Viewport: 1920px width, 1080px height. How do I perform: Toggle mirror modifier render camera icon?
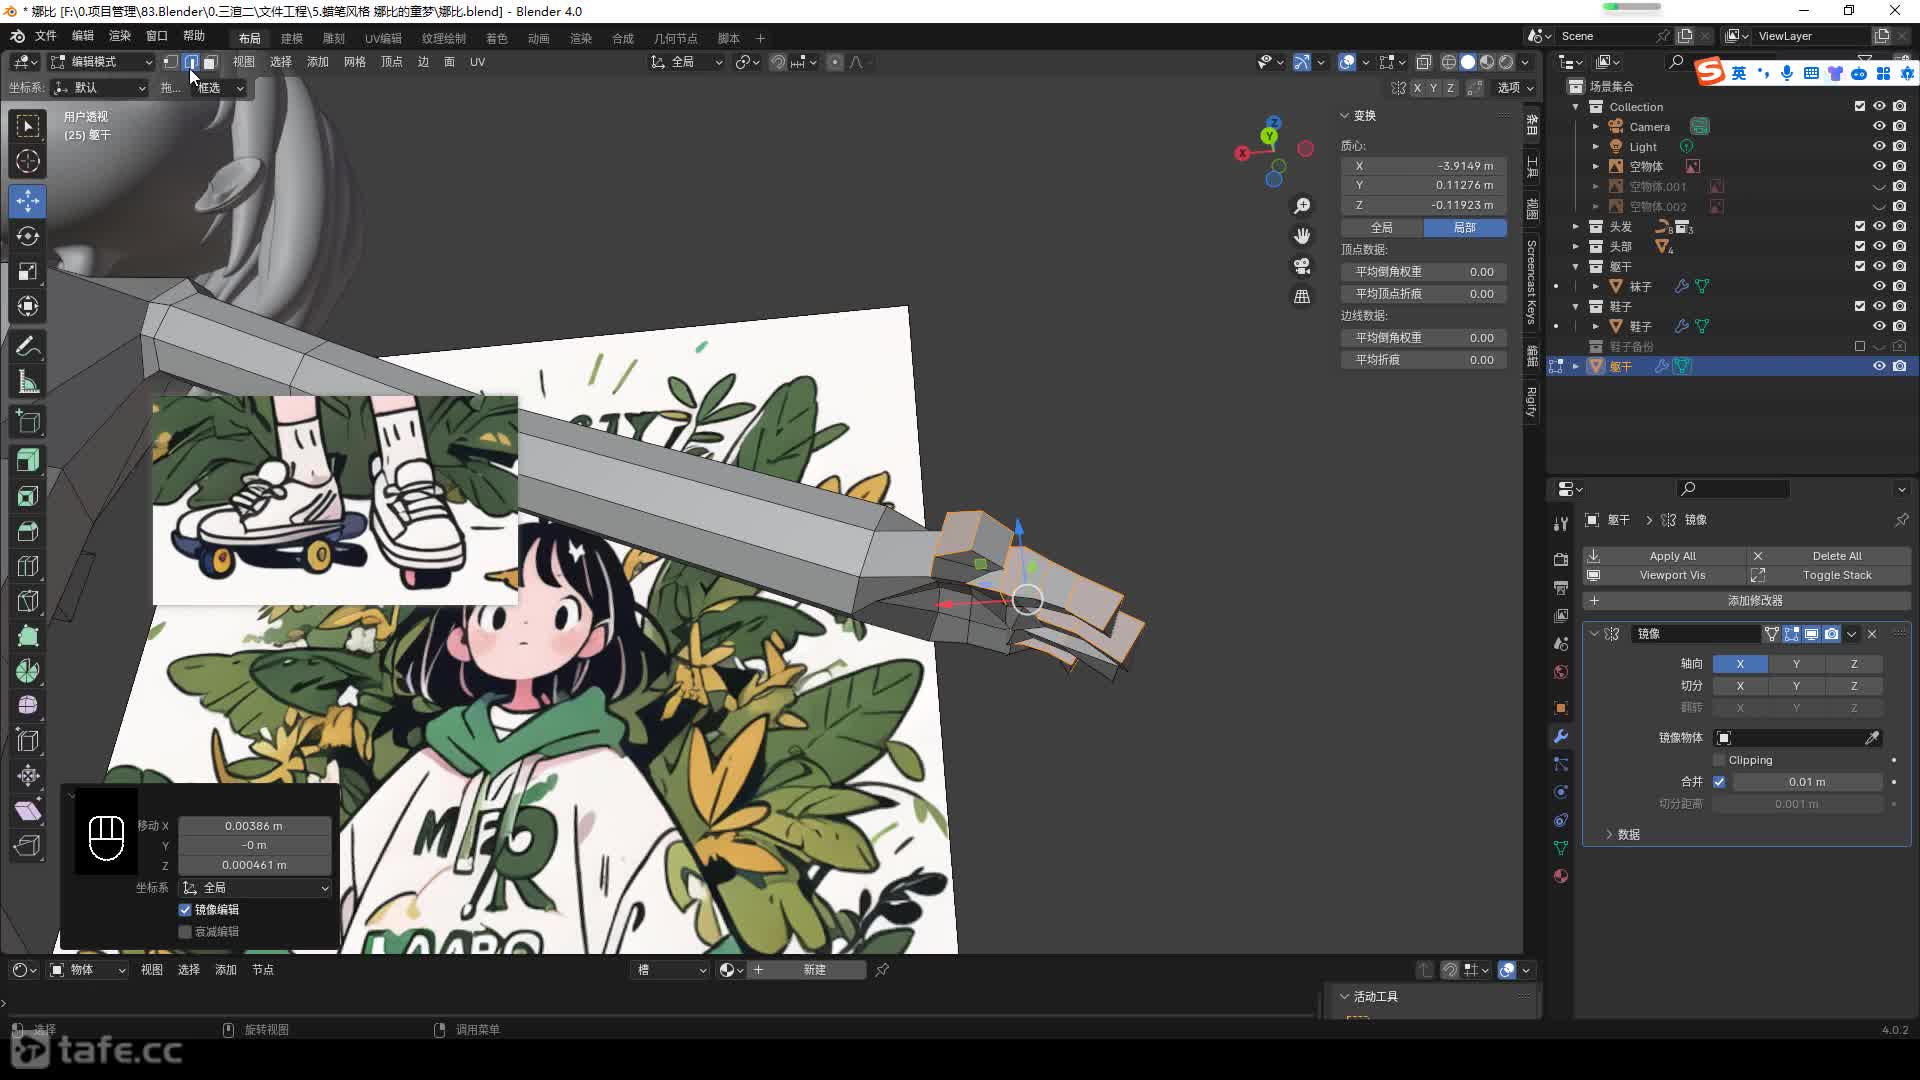coord(1831,634)
